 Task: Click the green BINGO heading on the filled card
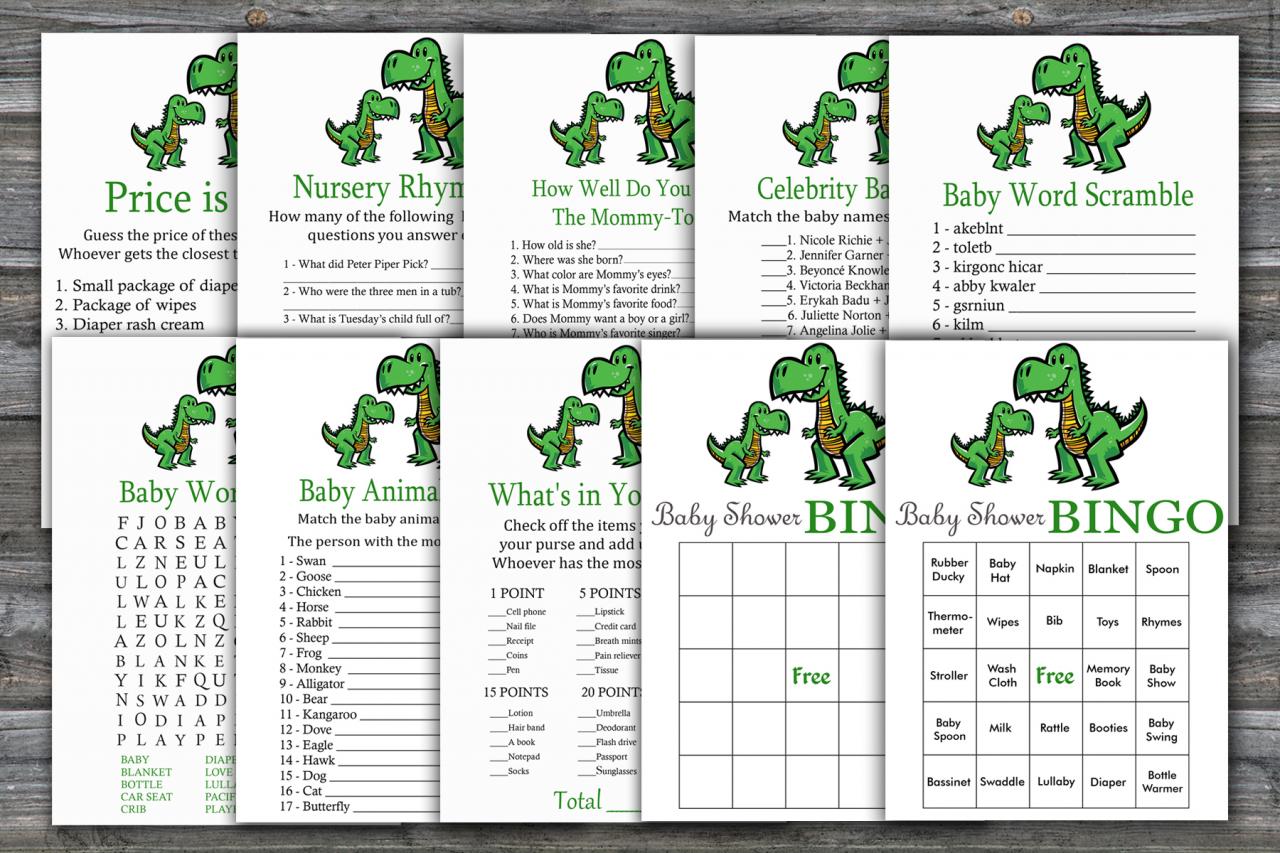(x=1136, y=515)
